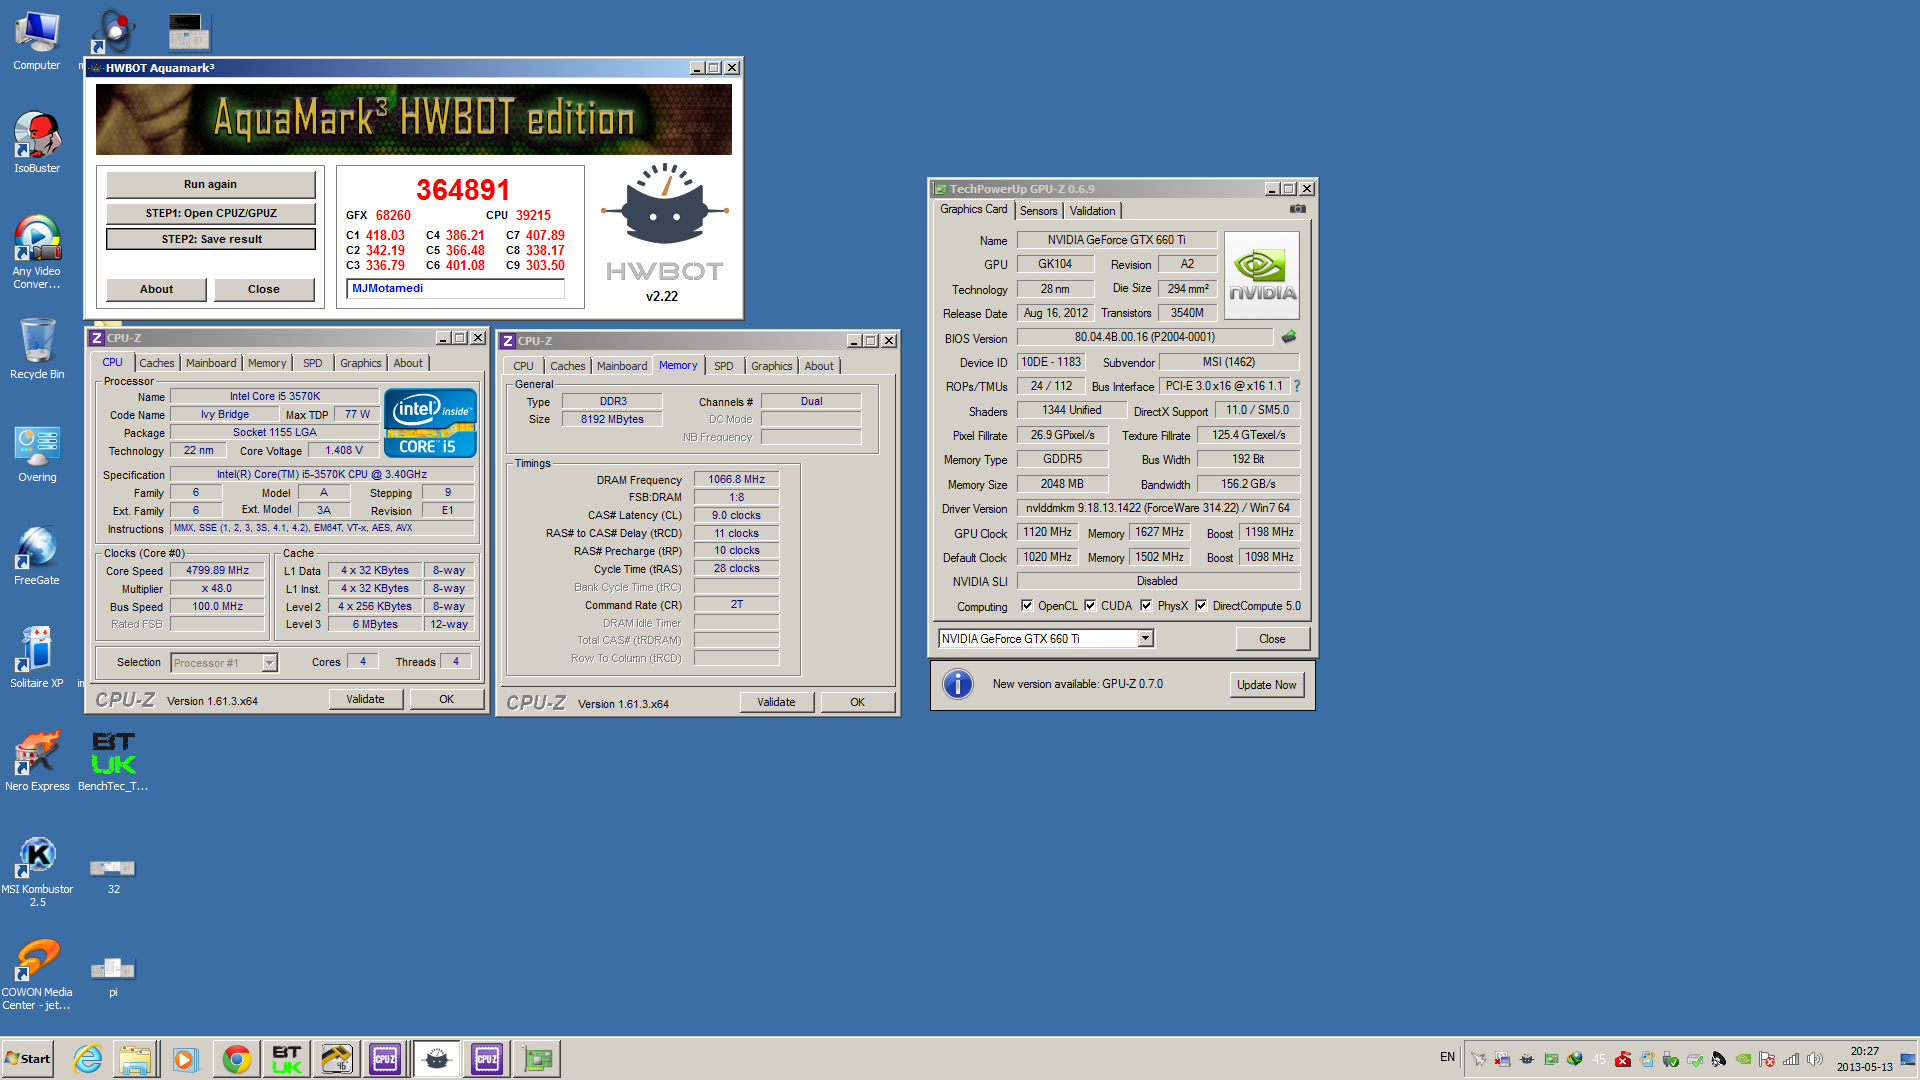Click the info icon in GPU-Z update notice
Viewport: 1920px width, 1080px height.
pos(957,685)
